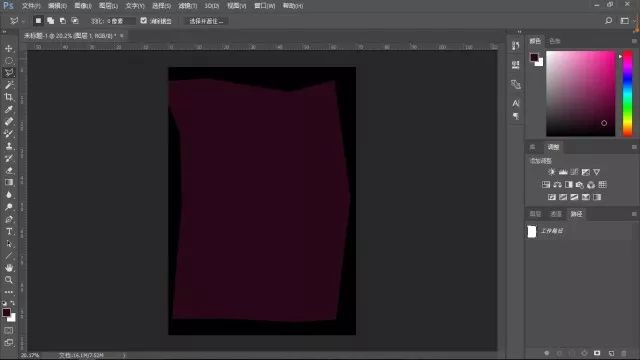Open the Character panel icon
The image size is (640, 360).
click(x=516, y=103)
